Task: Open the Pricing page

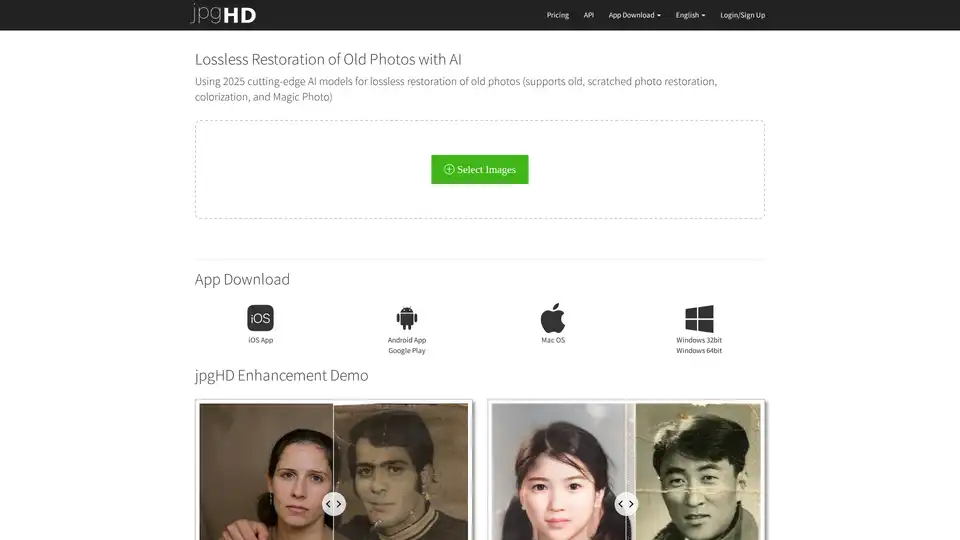Action: [x=558, y=15]
